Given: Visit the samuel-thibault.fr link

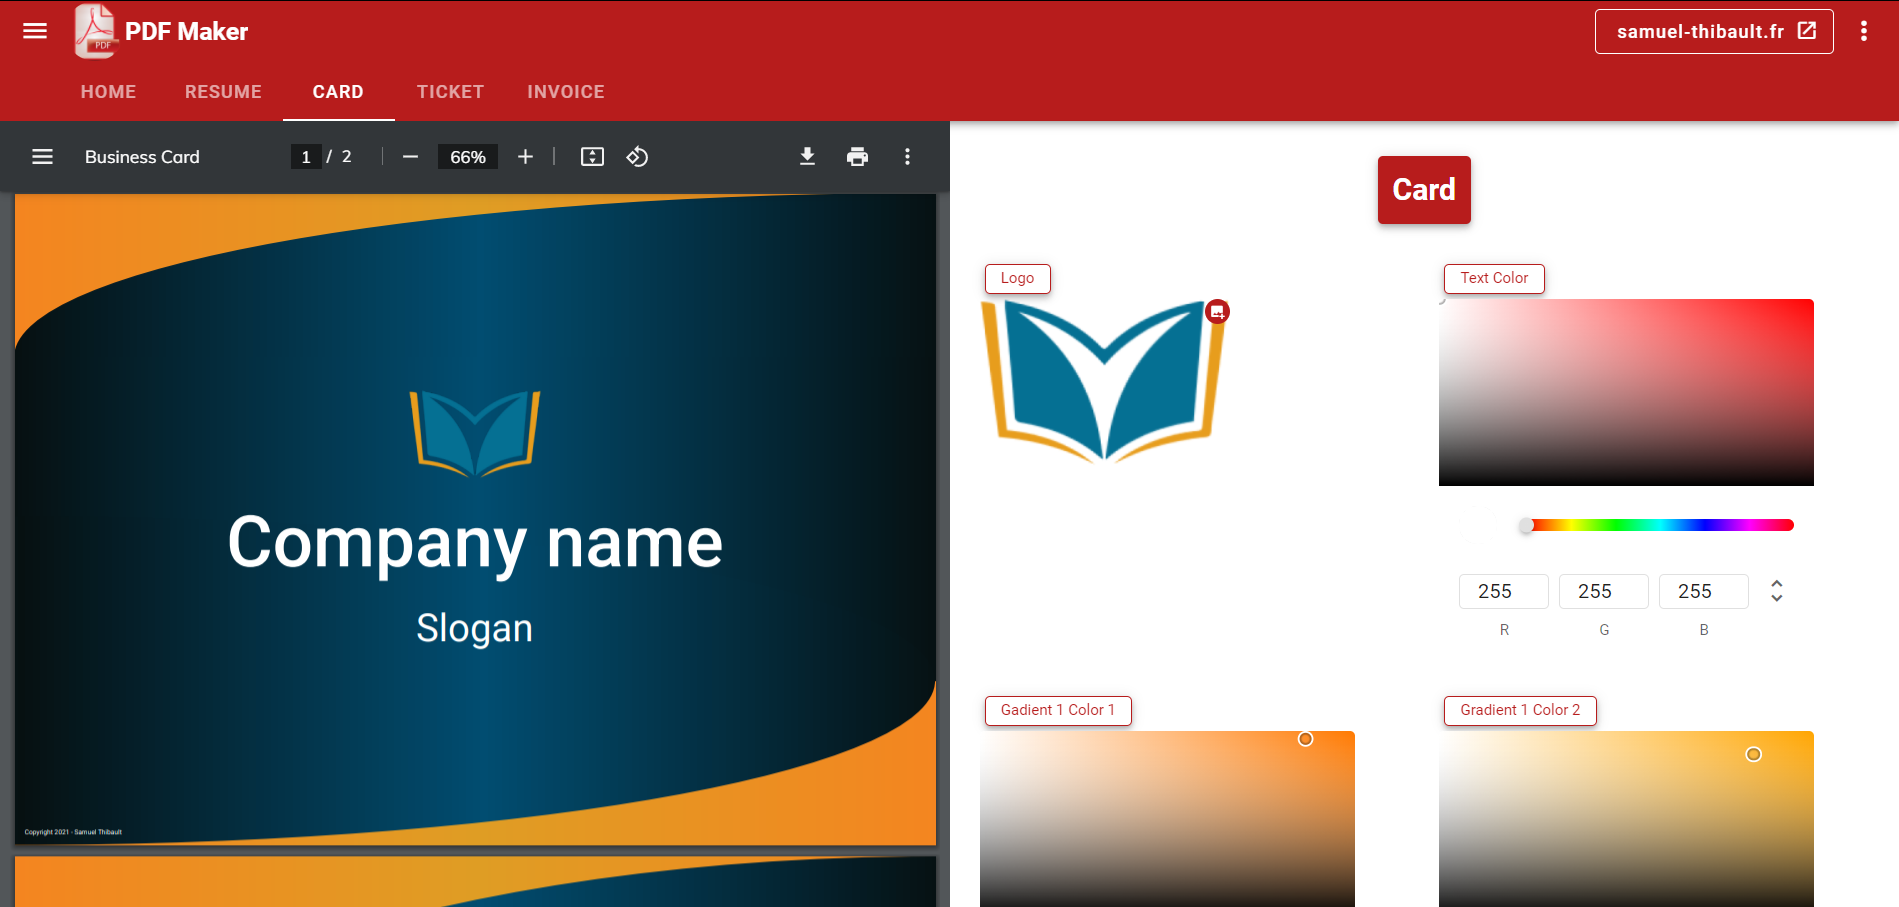Looking at the screenshot, I should click(1713, 32).
